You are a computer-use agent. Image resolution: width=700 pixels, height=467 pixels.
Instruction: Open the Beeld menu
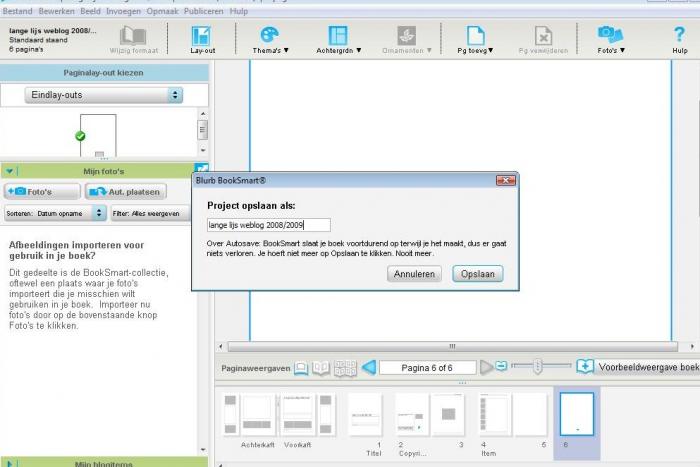[90, 11]
